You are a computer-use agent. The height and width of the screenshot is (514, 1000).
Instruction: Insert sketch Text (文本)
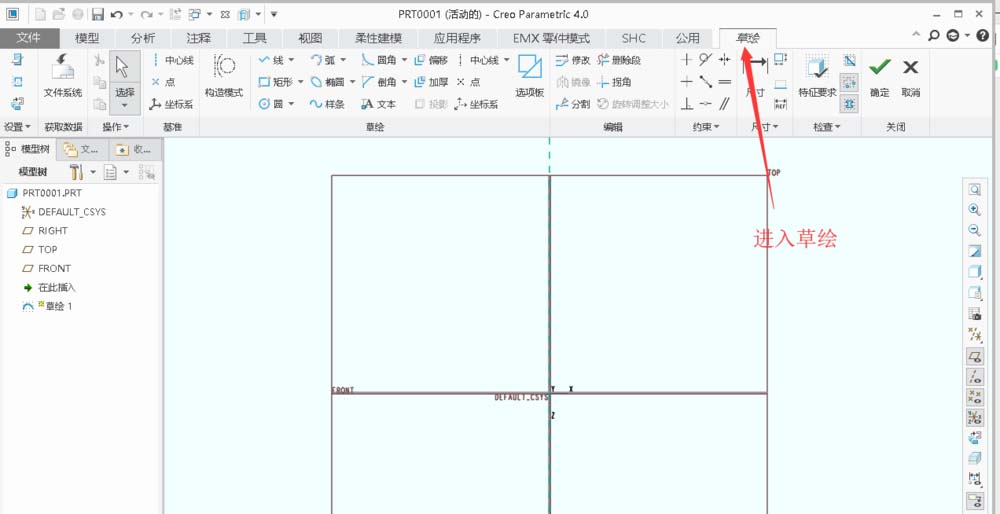378,104
